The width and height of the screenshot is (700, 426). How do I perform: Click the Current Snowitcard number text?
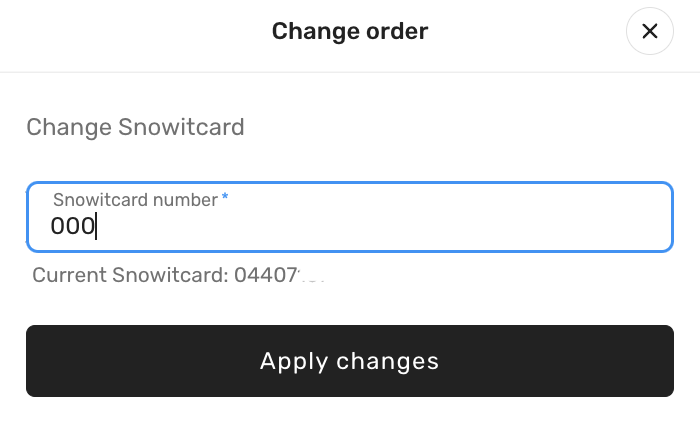(x=178, y=275)
